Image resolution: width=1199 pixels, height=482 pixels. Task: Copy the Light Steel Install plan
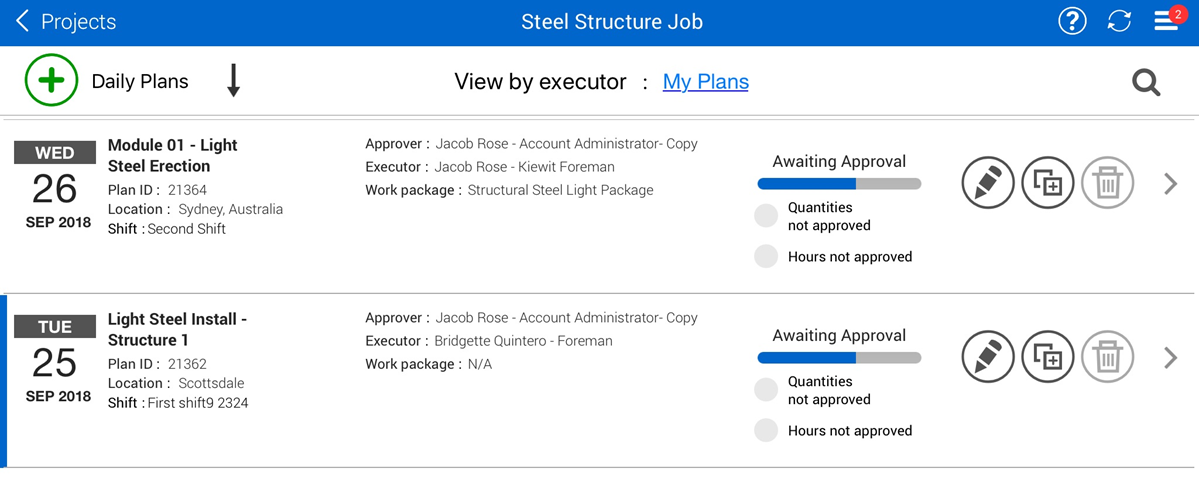[1047, 357]
